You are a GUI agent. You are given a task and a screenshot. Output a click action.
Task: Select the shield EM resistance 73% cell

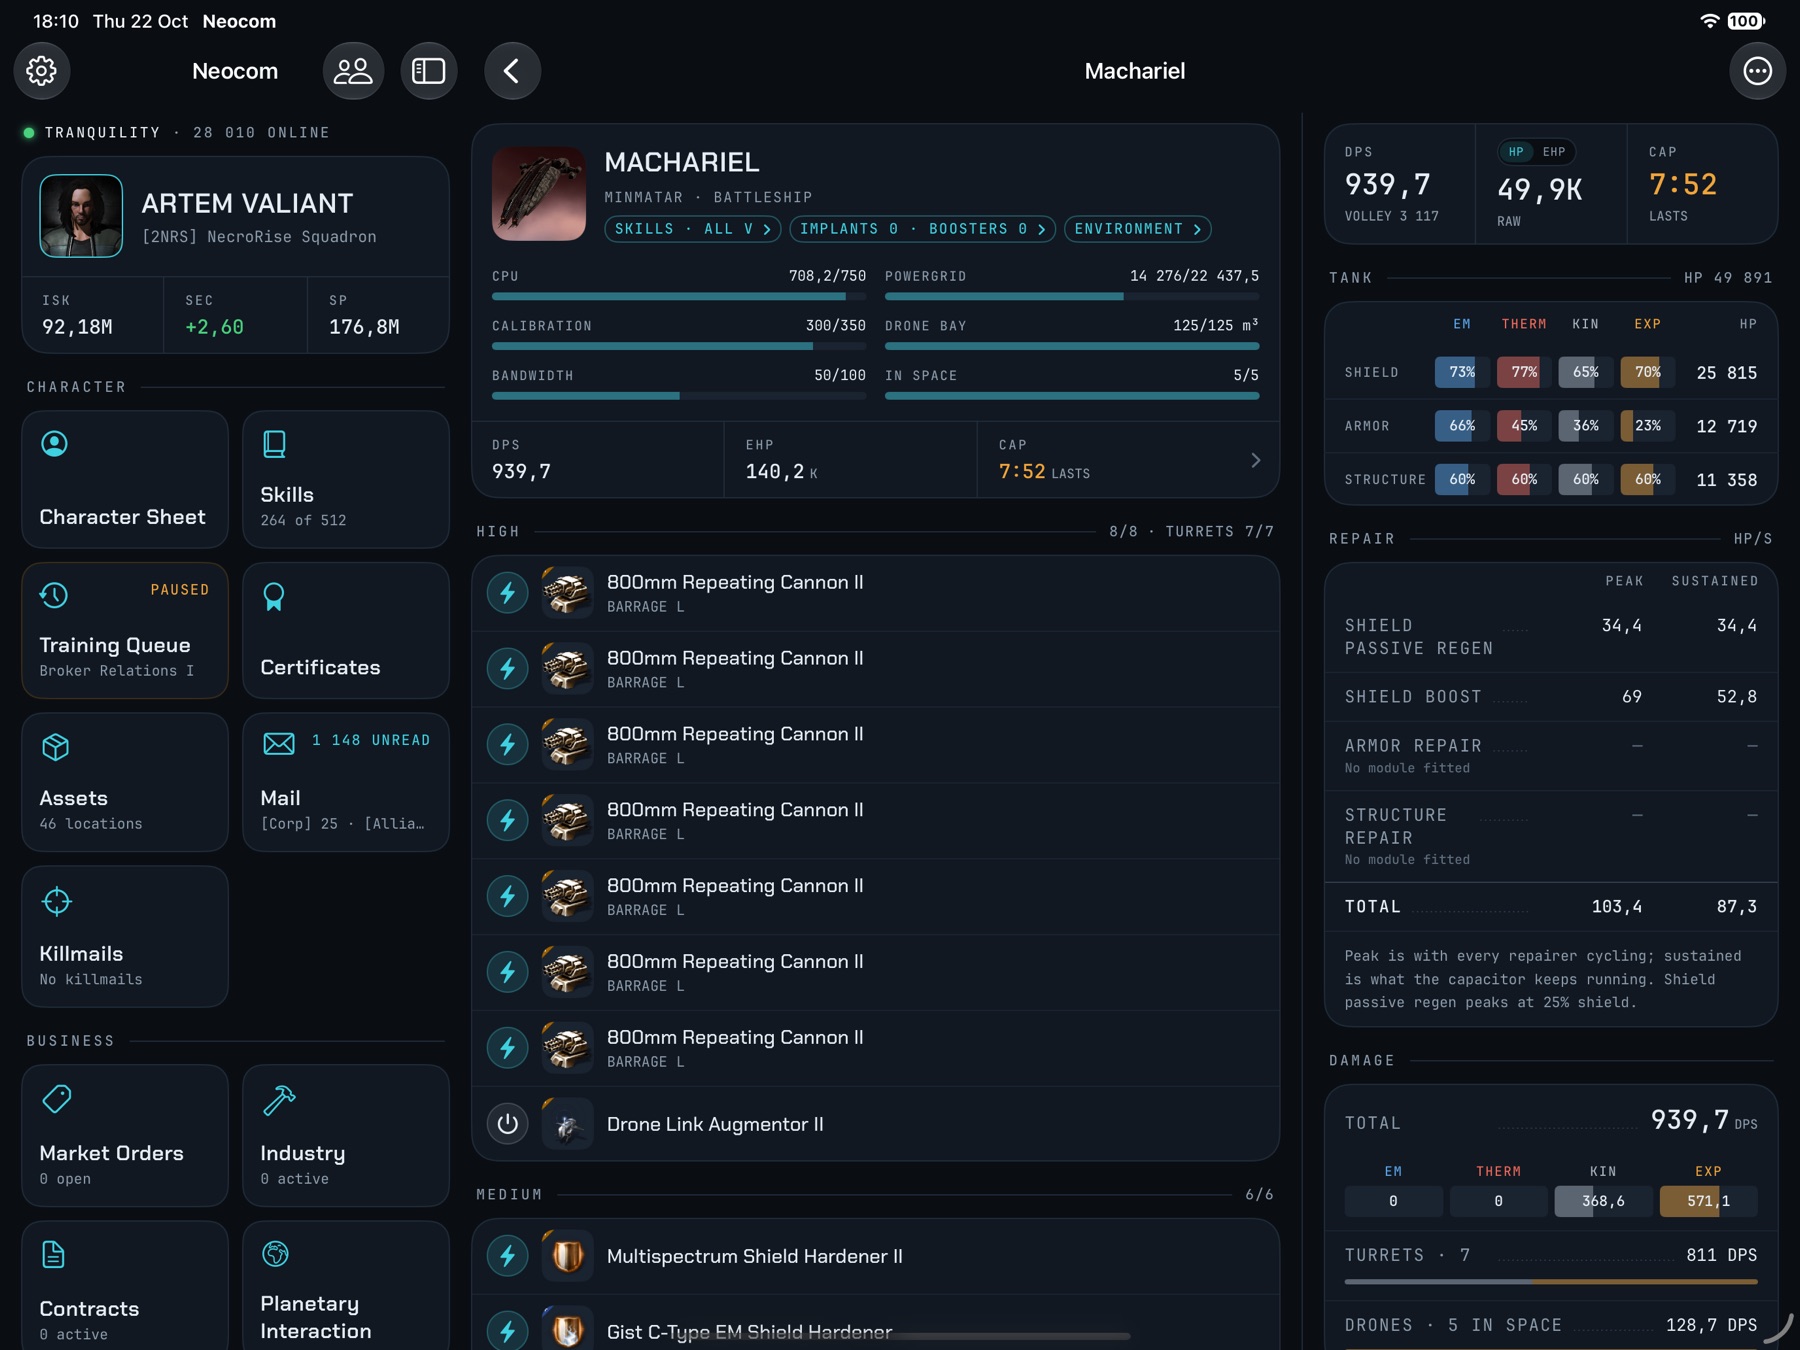point(1462,372)
